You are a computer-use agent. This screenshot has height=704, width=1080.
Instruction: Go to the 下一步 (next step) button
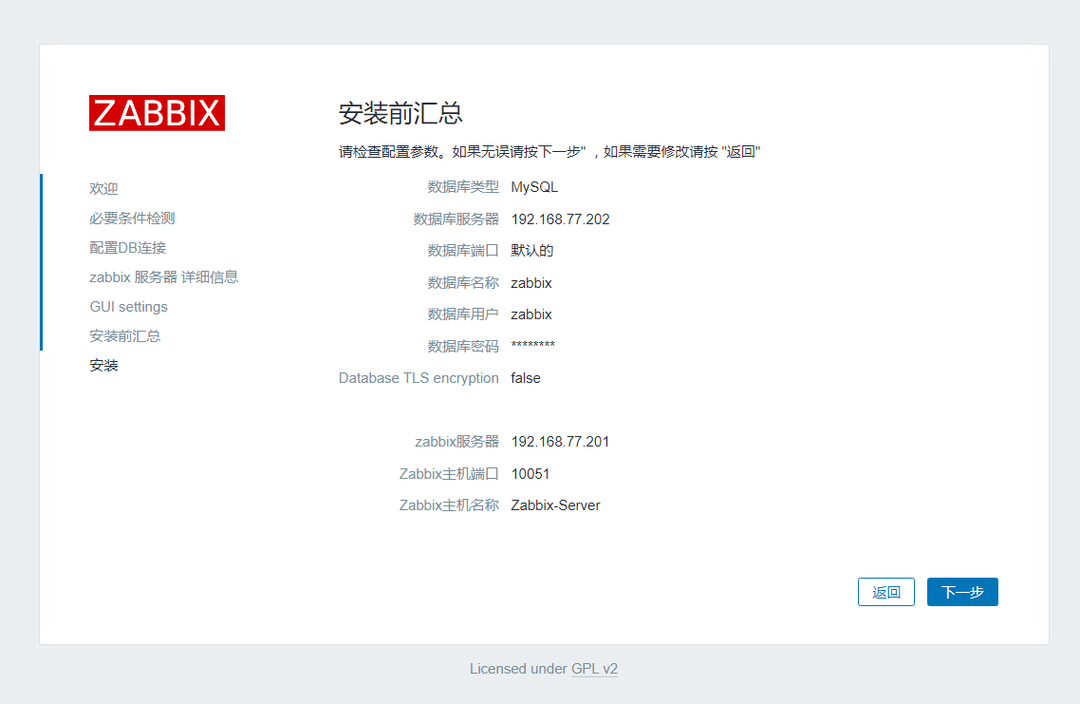962,592
